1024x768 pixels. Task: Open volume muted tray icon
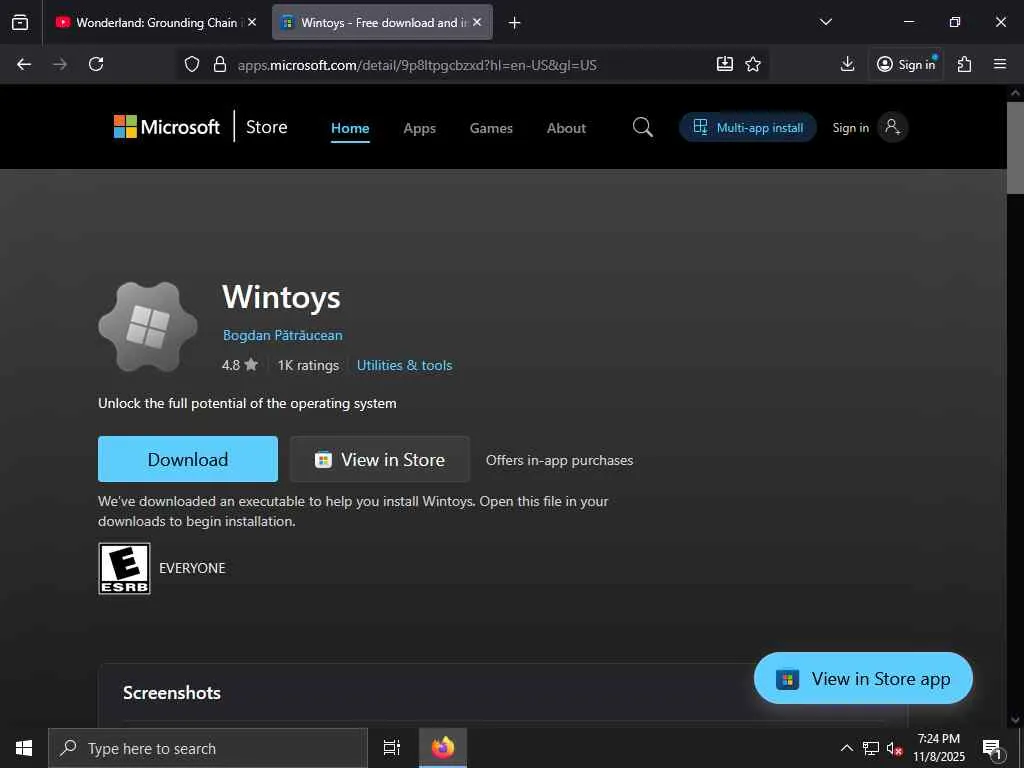pos(894,748)
